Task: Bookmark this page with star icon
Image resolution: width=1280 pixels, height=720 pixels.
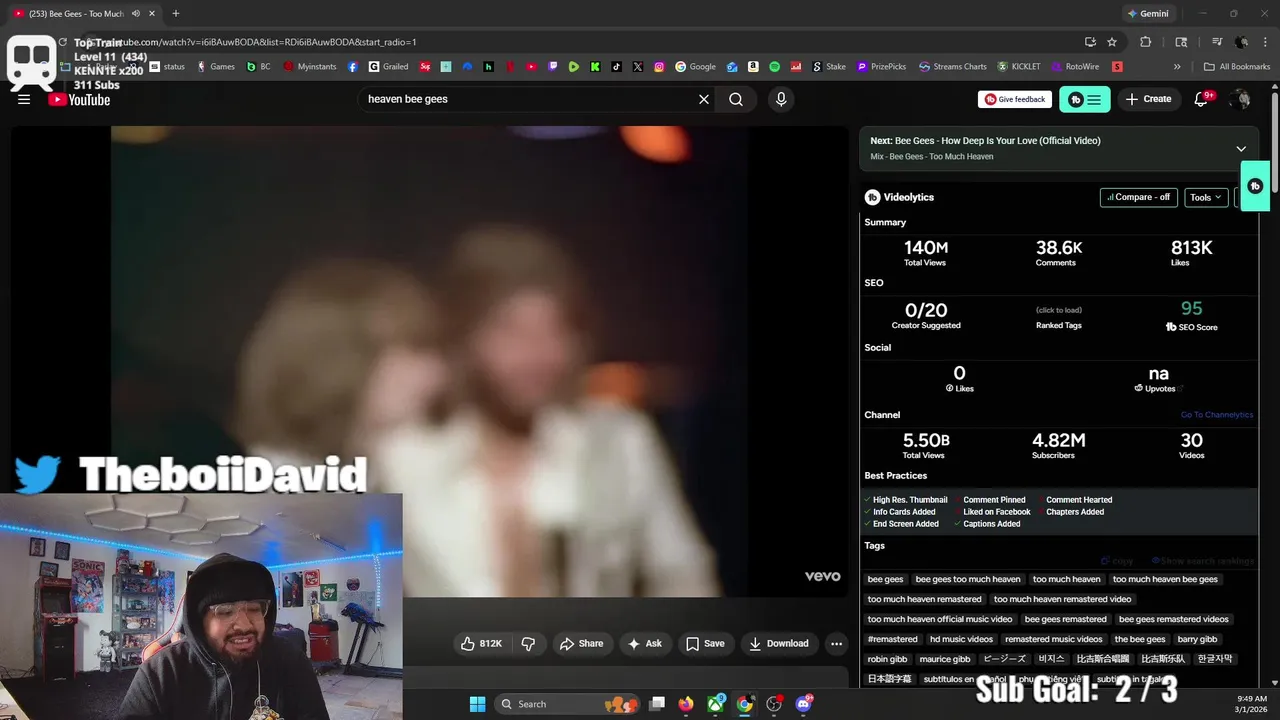Action: pos(1112,42)
